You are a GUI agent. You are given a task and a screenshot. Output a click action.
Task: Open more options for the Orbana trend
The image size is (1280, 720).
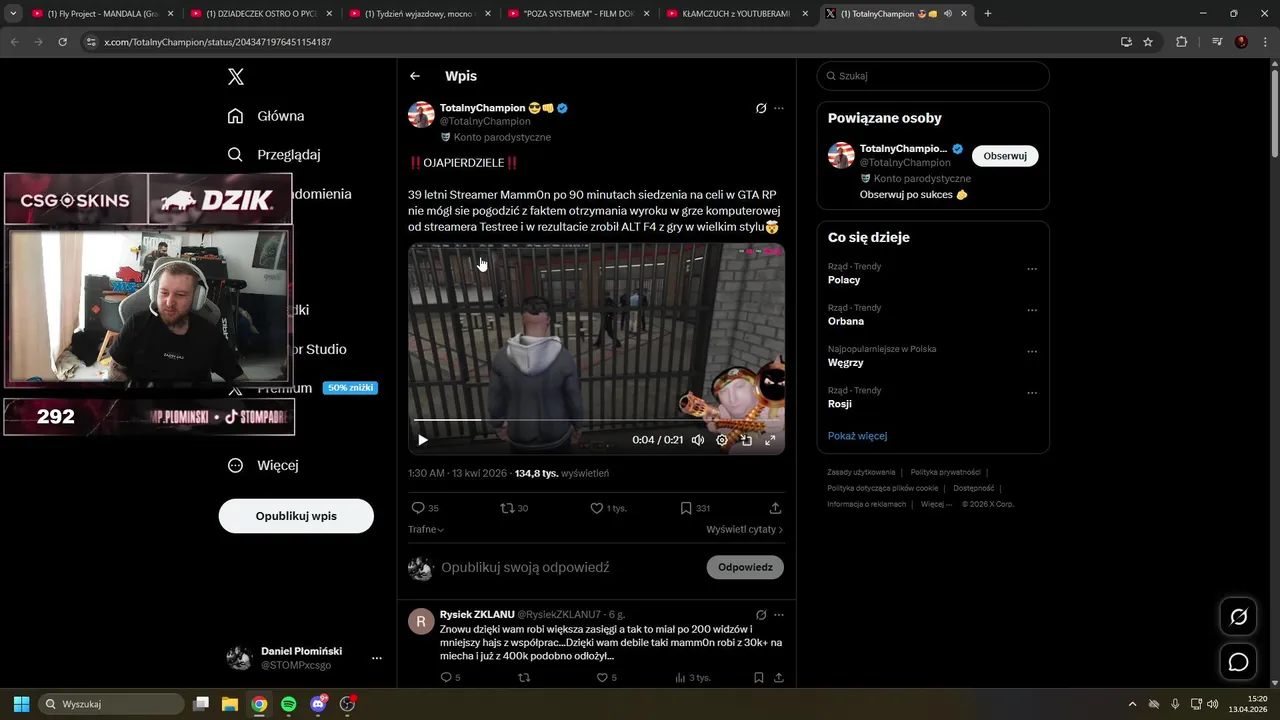point(1032,310)
